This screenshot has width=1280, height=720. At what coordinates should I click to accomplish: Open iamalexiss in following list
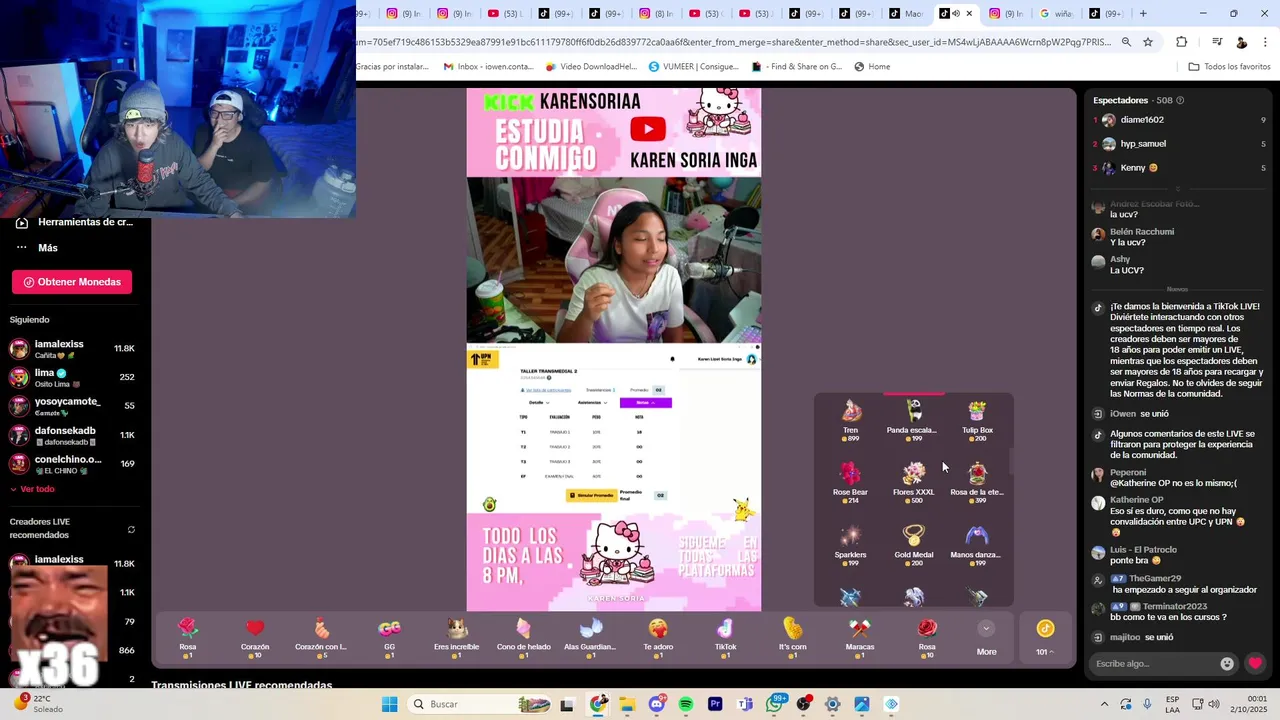72,348
